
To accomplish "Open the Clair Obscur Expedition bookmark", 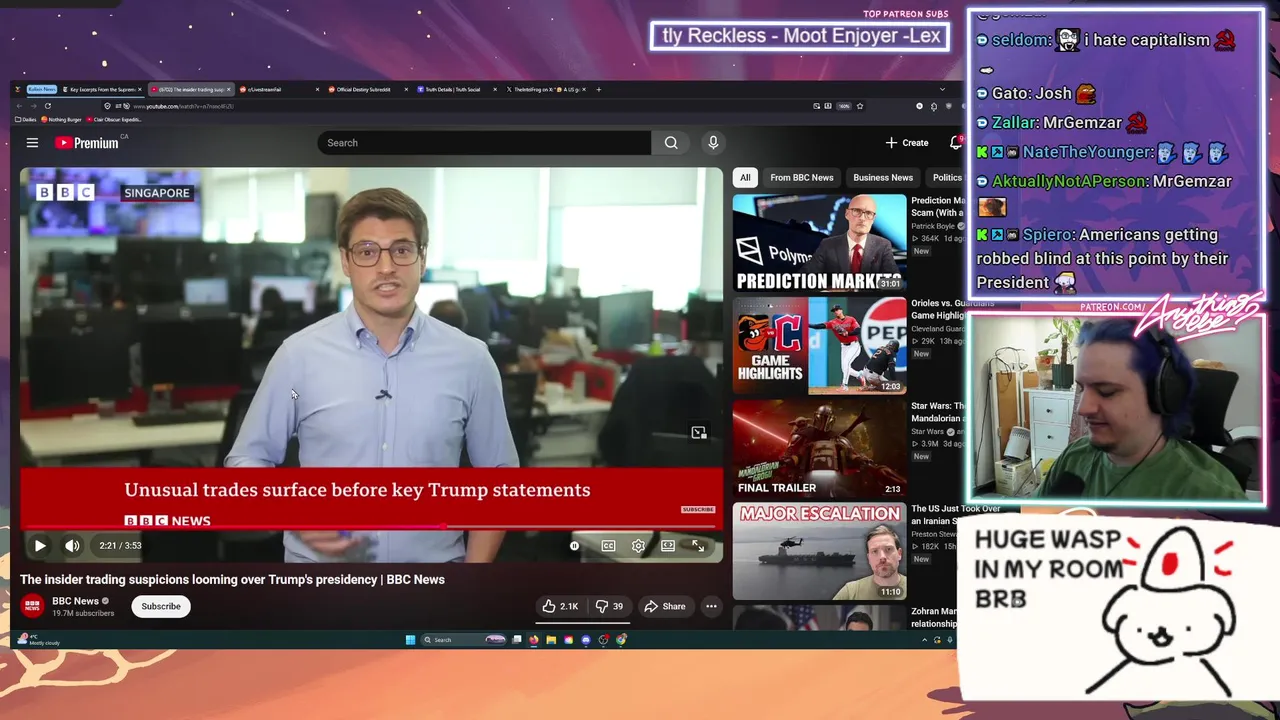I will pos(116,119).
